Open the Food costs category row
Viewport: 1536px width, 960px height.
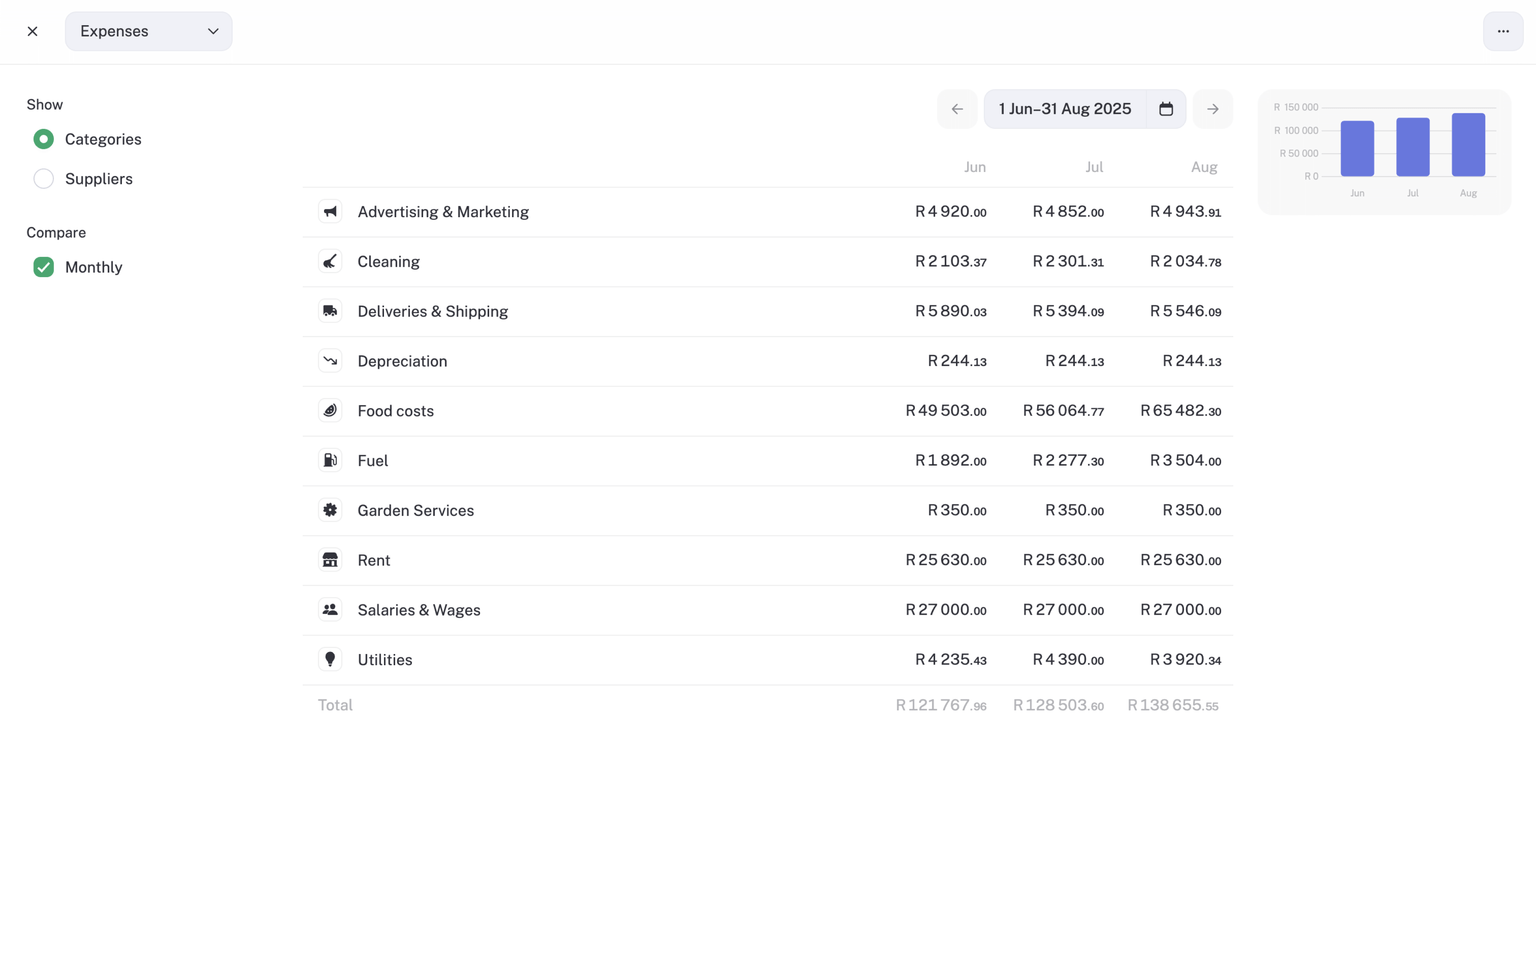point(396,411)
